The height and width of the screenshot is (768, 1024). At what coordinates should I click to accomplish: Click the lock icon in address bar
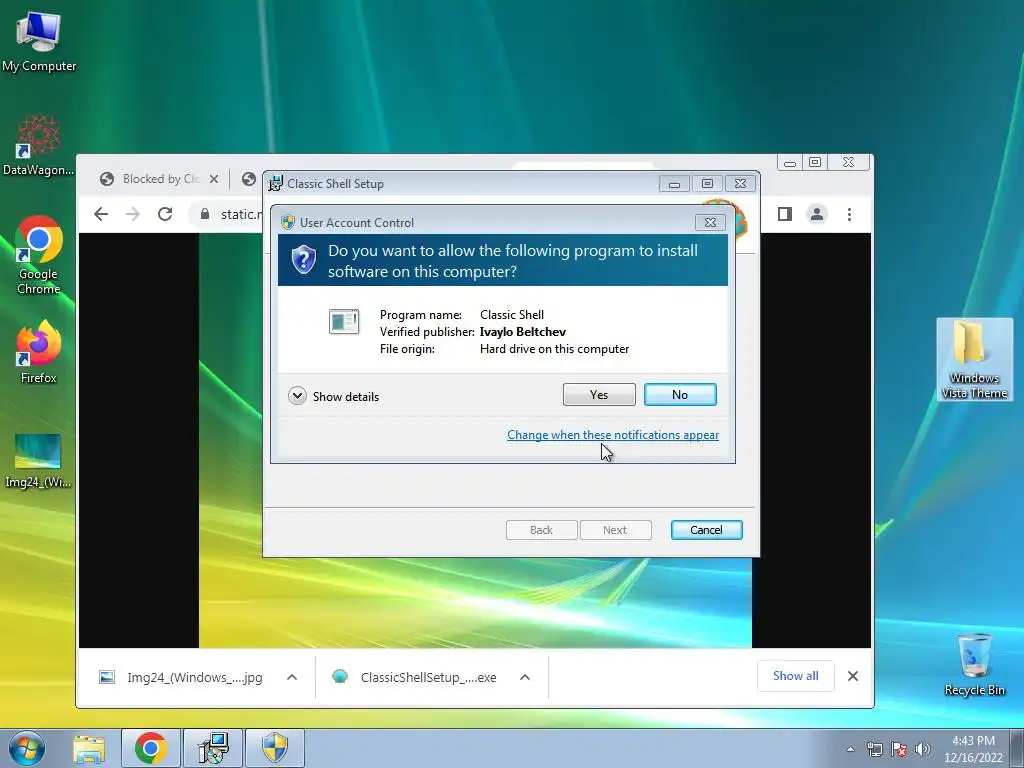tap(205, 214)
